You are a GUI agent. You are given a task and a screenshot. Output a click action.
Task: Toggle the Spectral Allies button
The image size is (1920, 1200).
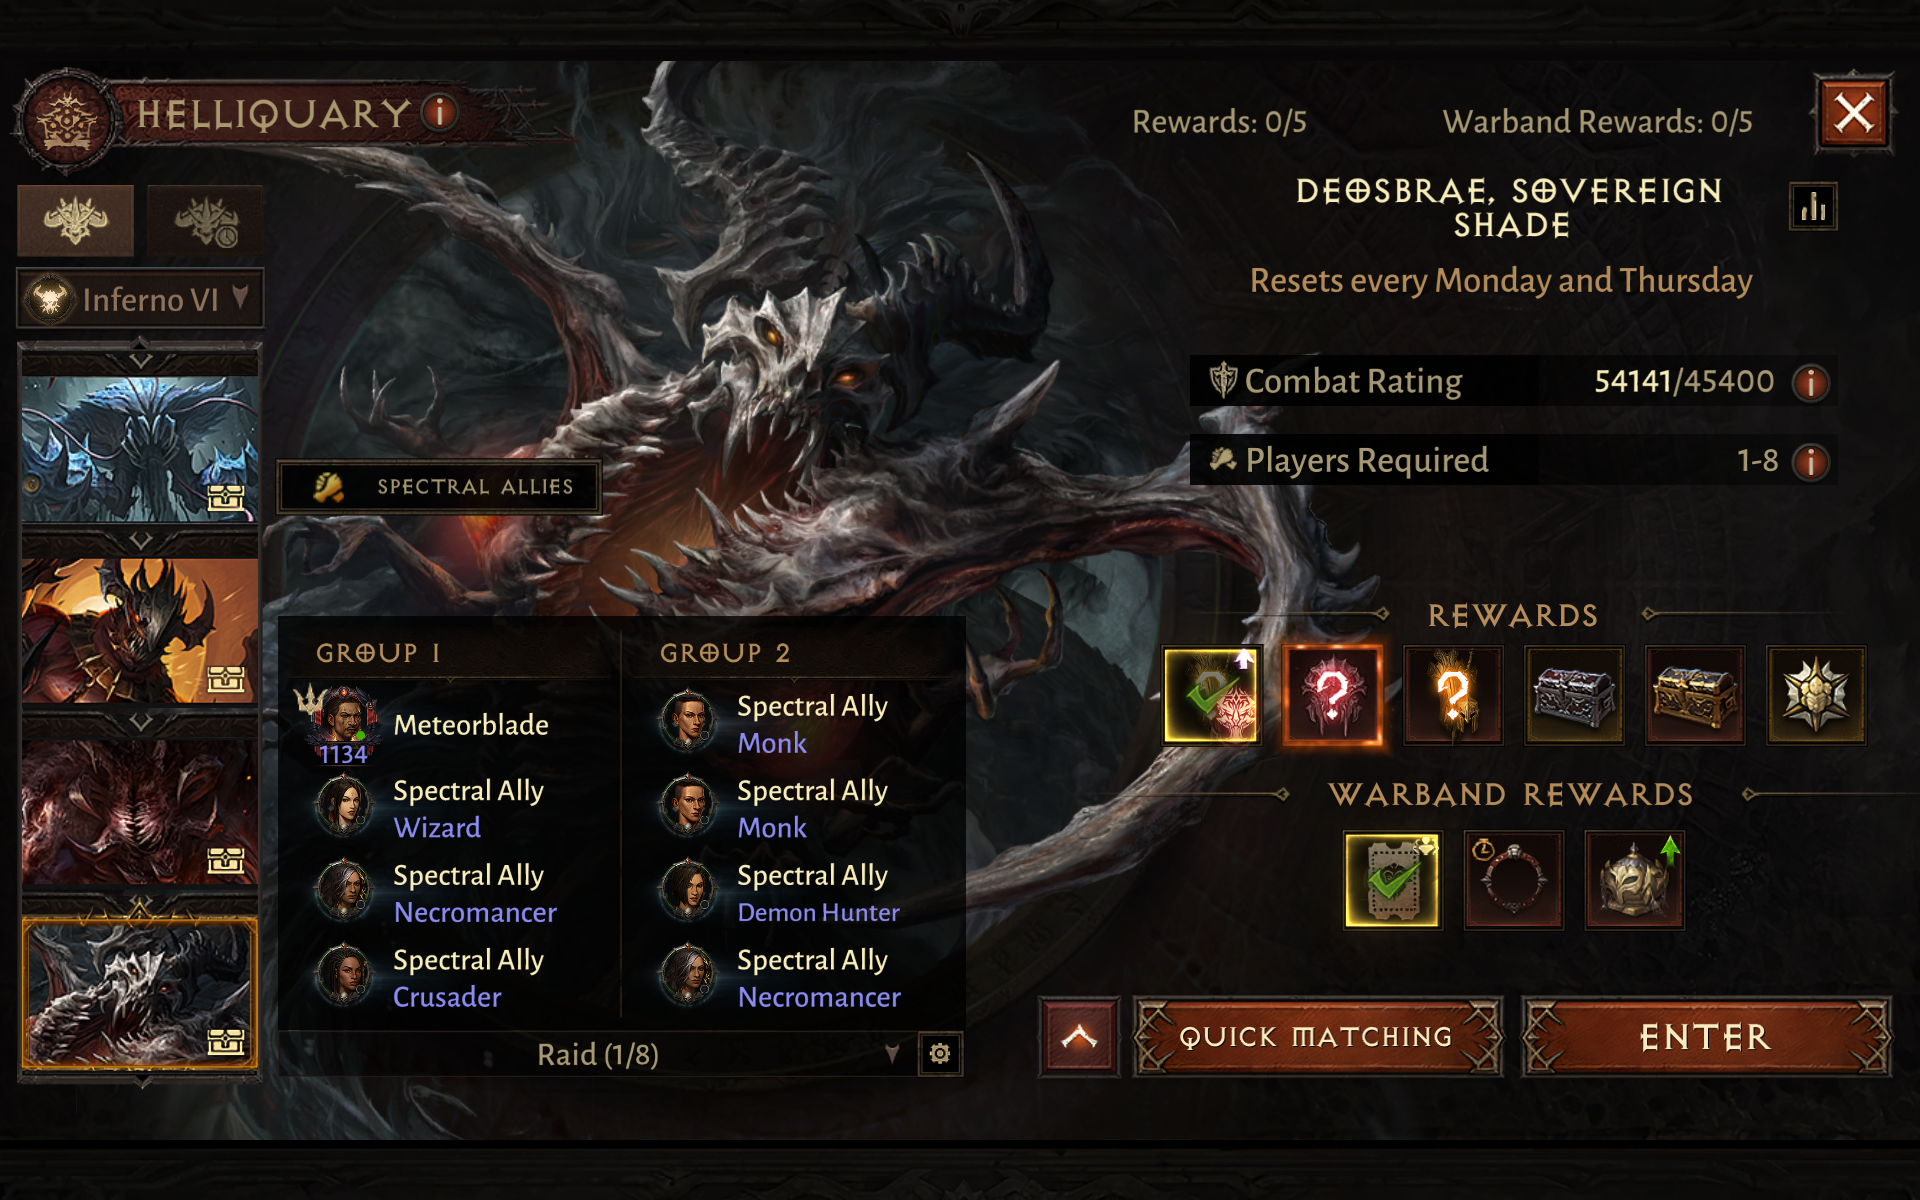[x=440, y=487]
